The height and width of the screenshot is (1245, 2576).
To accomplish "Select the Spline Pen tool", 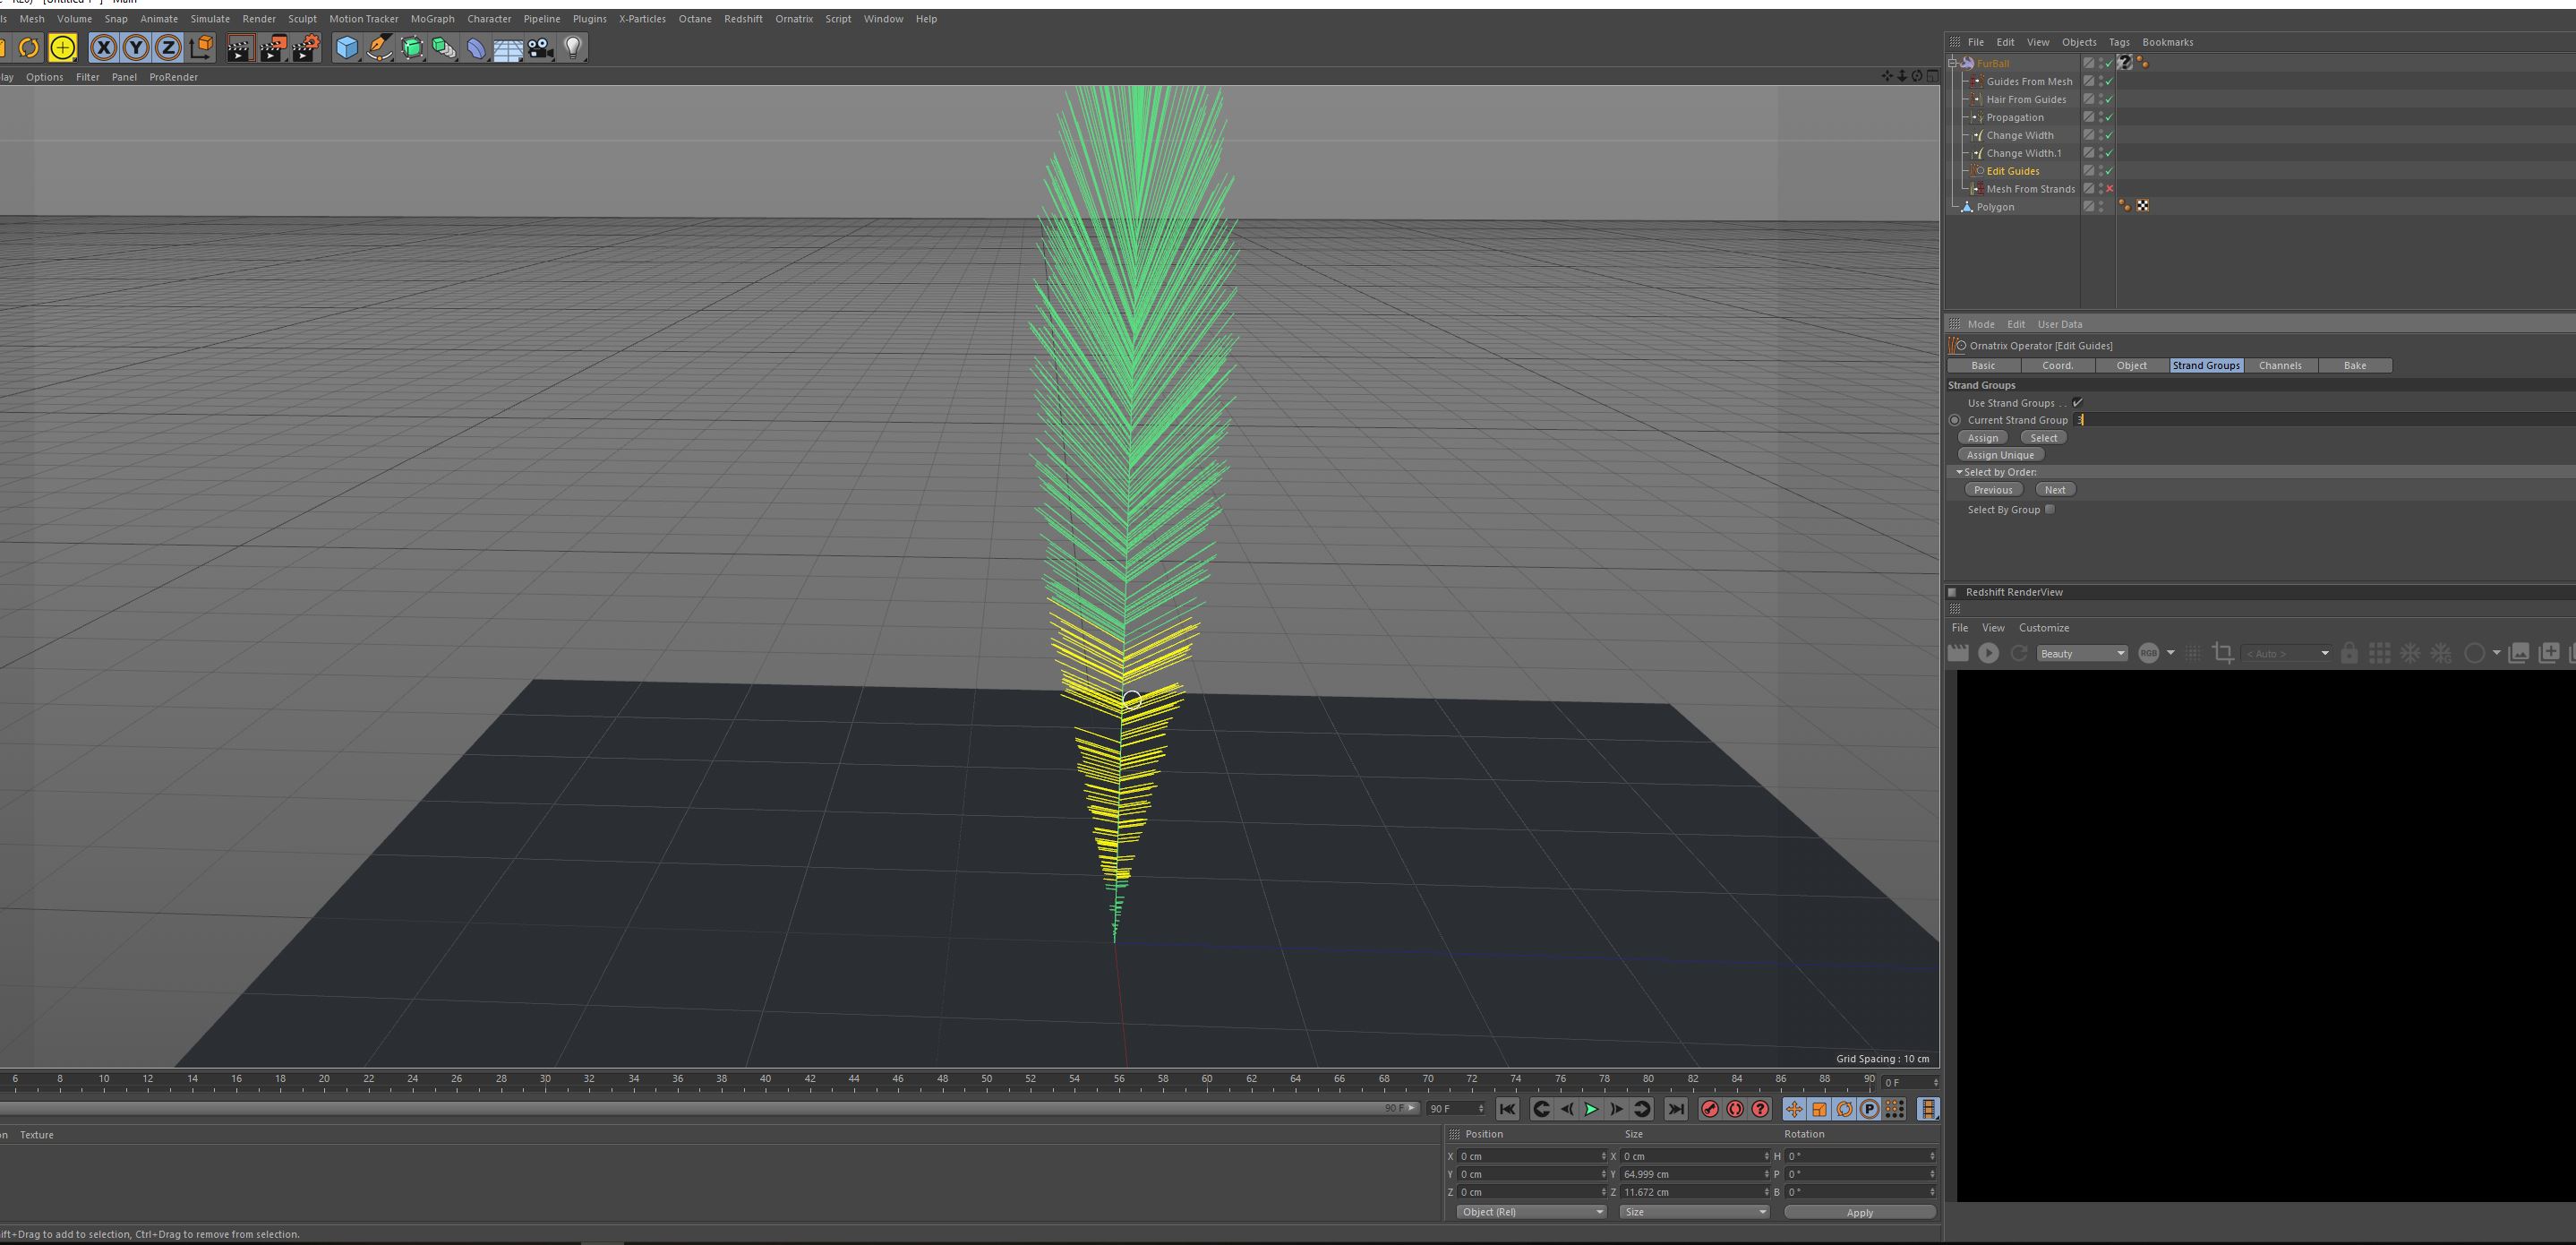I will 379,48.
